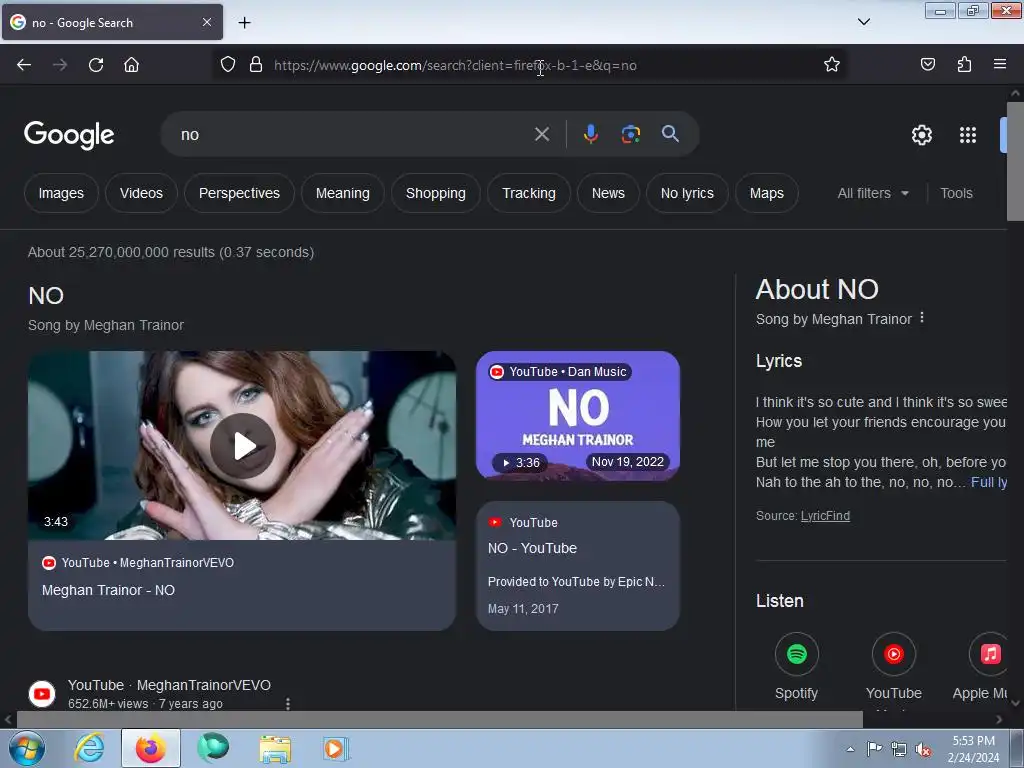Listen on Spotify icon
This screenshot has width=1024, height=768.
797,654
